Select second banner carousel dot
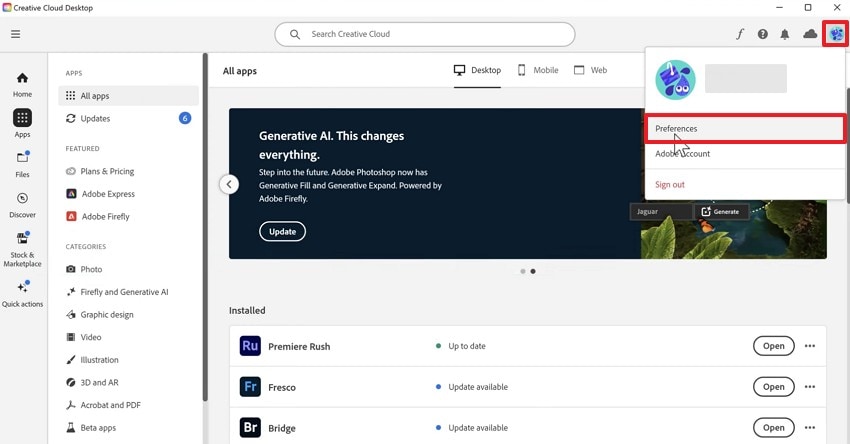 pos(533,272)
